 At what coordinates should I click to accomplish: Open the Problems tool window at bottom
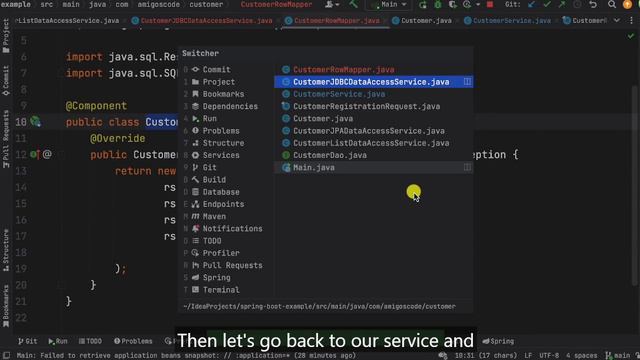(133, 341)
